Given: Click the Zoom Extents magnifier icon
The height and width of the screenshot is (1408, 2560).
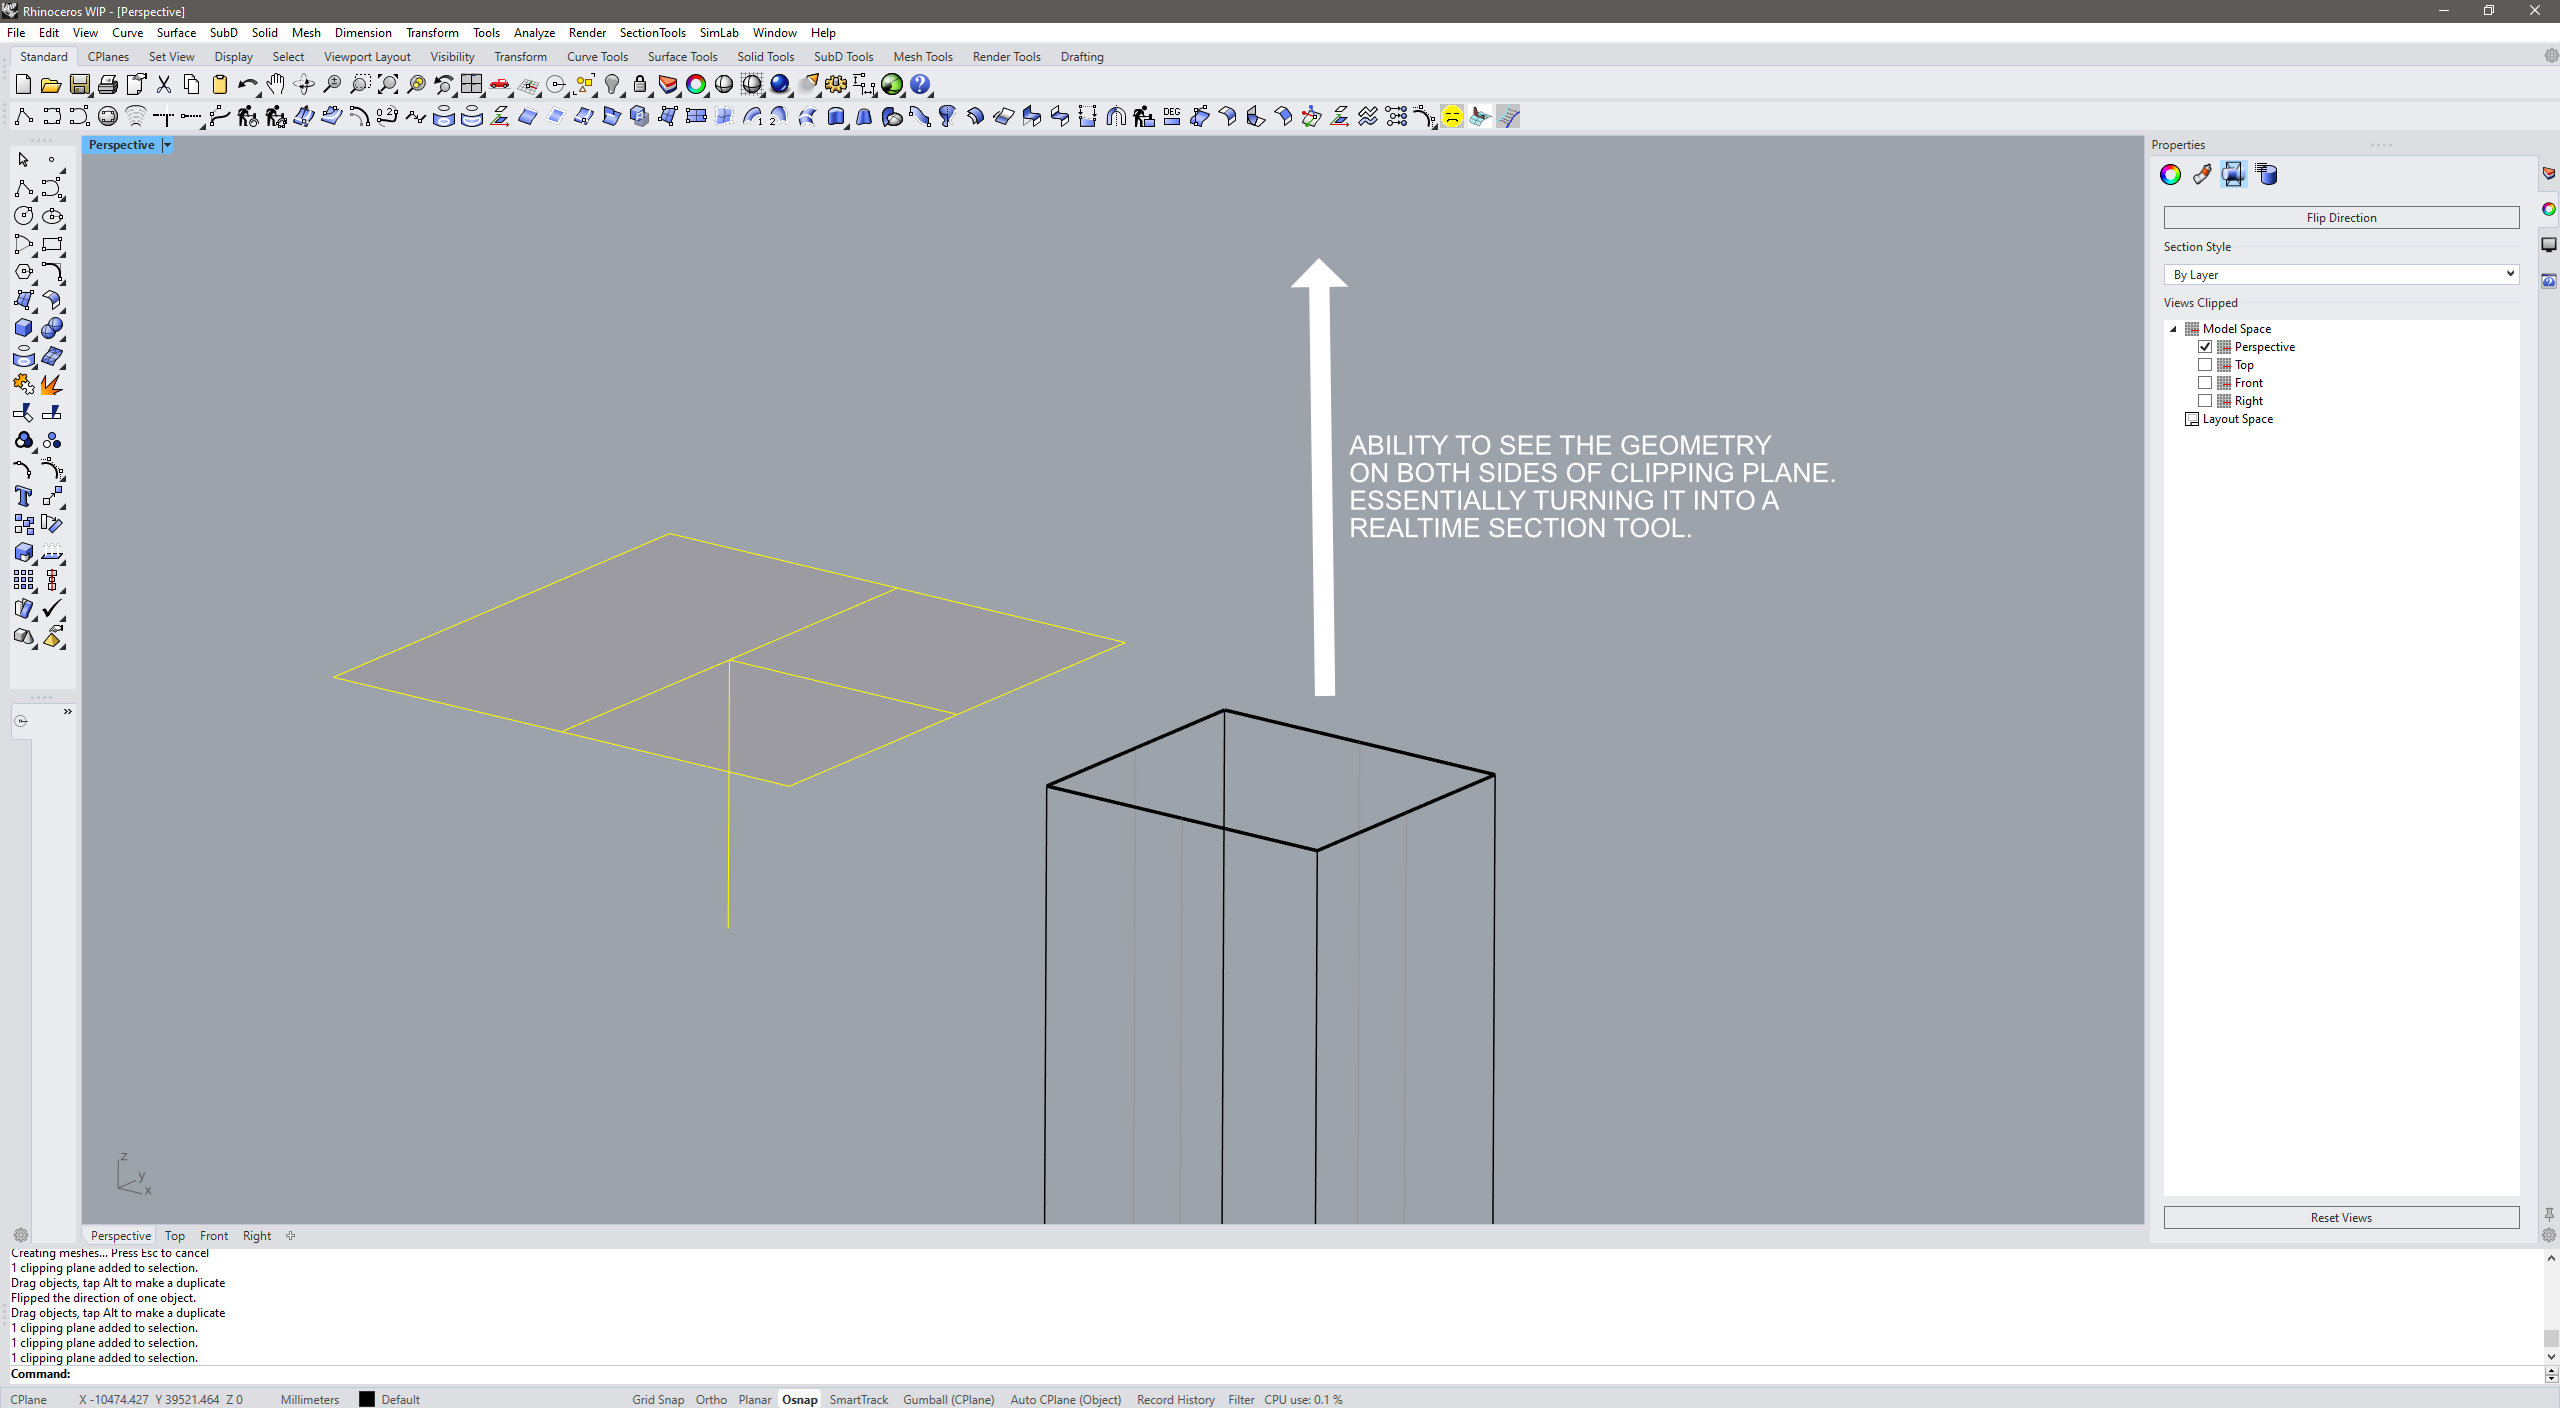Looking at the screenshot, I should [x=388, y=85].
